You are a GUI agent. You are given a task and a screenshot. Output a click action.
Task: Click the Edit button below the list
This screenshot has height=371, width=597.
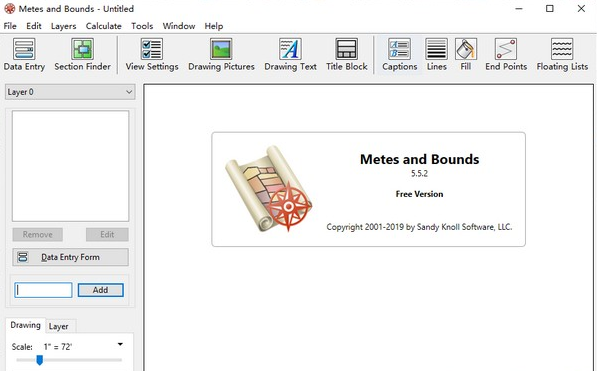tap(107, 234)
